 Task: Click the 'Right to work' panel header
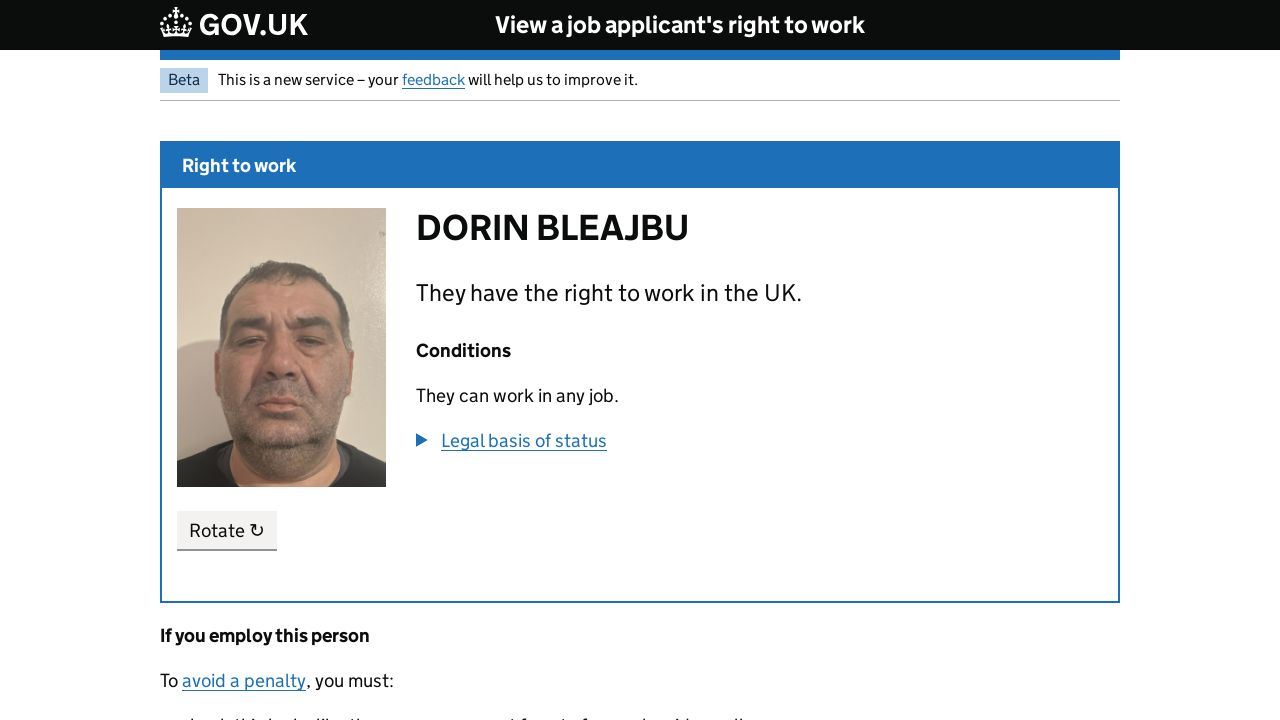239,166
